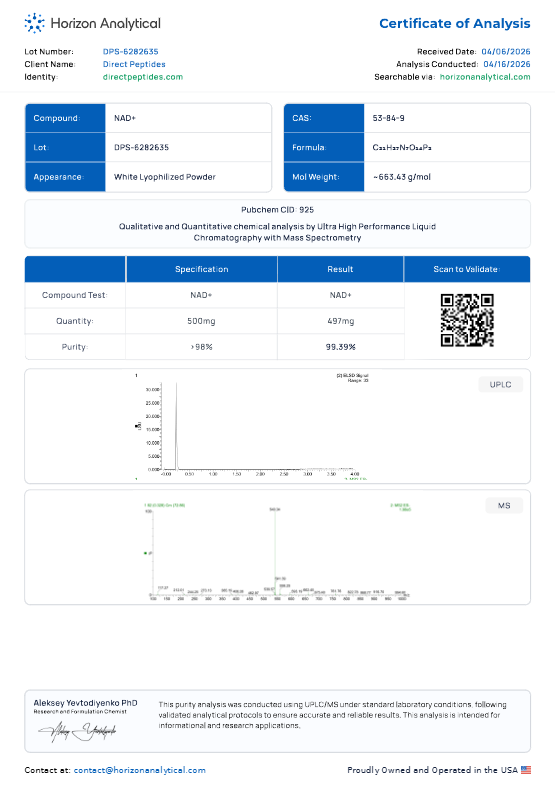This screenshot has width=555, height=785.
Task: Click the CAS: blue label cell
Action: (324, 118)
